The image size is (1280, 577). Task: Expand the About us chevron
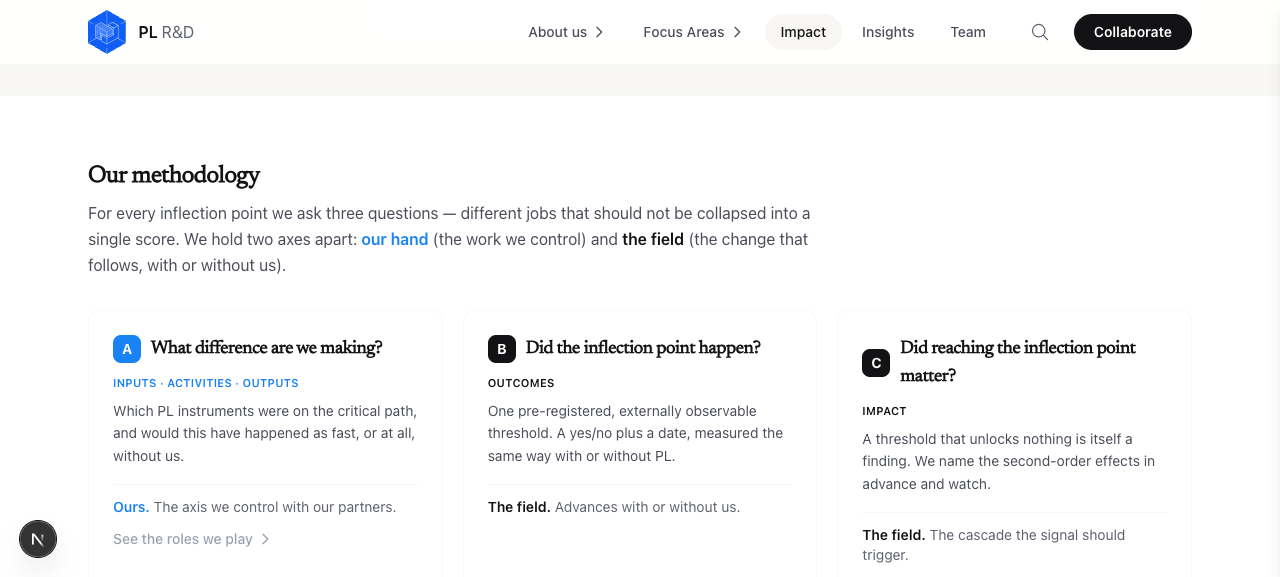(x=599, y=32)
